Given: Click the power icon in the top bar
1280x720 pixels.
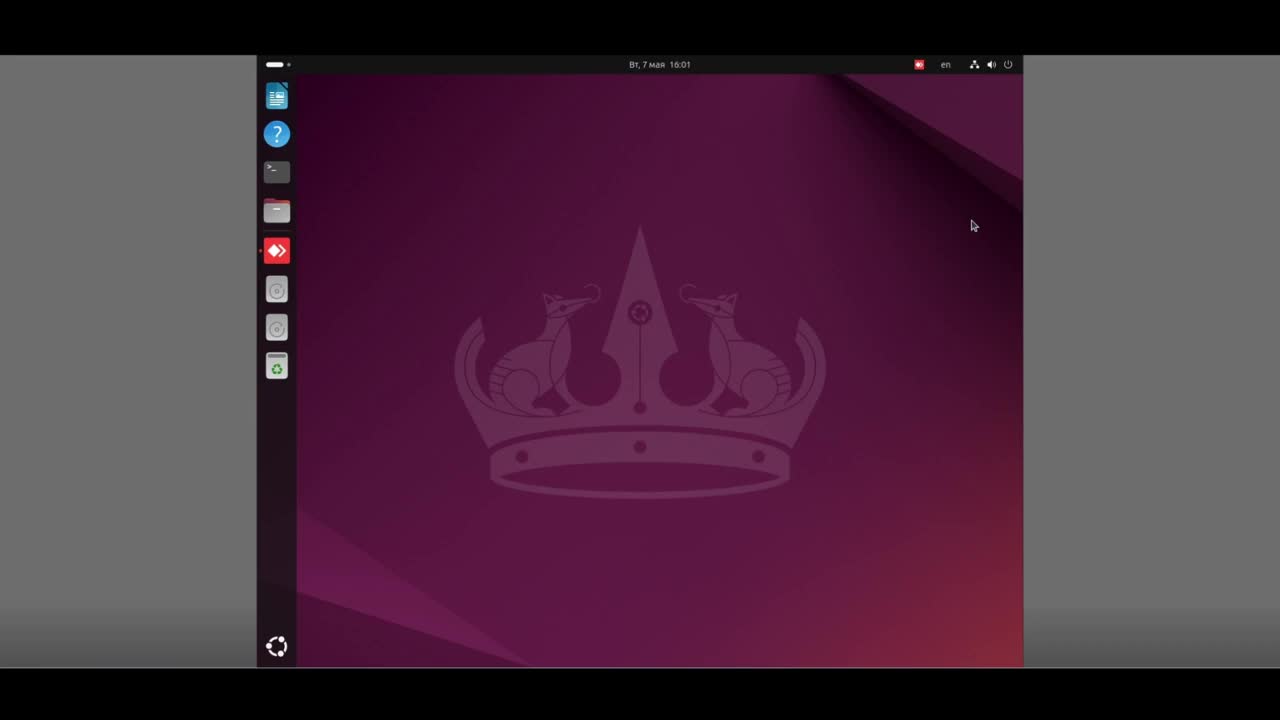Looking at the screenshot, I should click(1008, 64).
